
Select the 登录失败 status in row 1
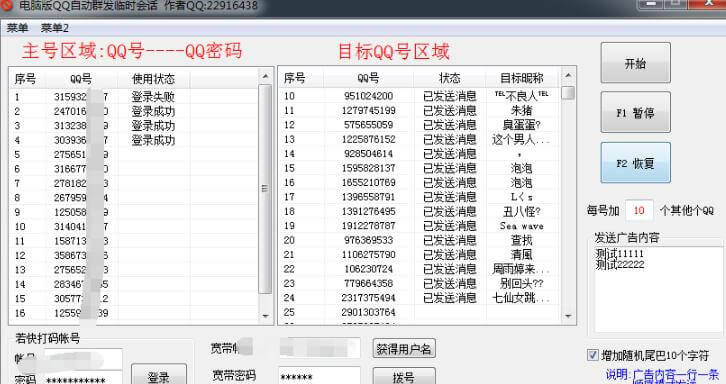pyautogui.click(x=153, y=97)
